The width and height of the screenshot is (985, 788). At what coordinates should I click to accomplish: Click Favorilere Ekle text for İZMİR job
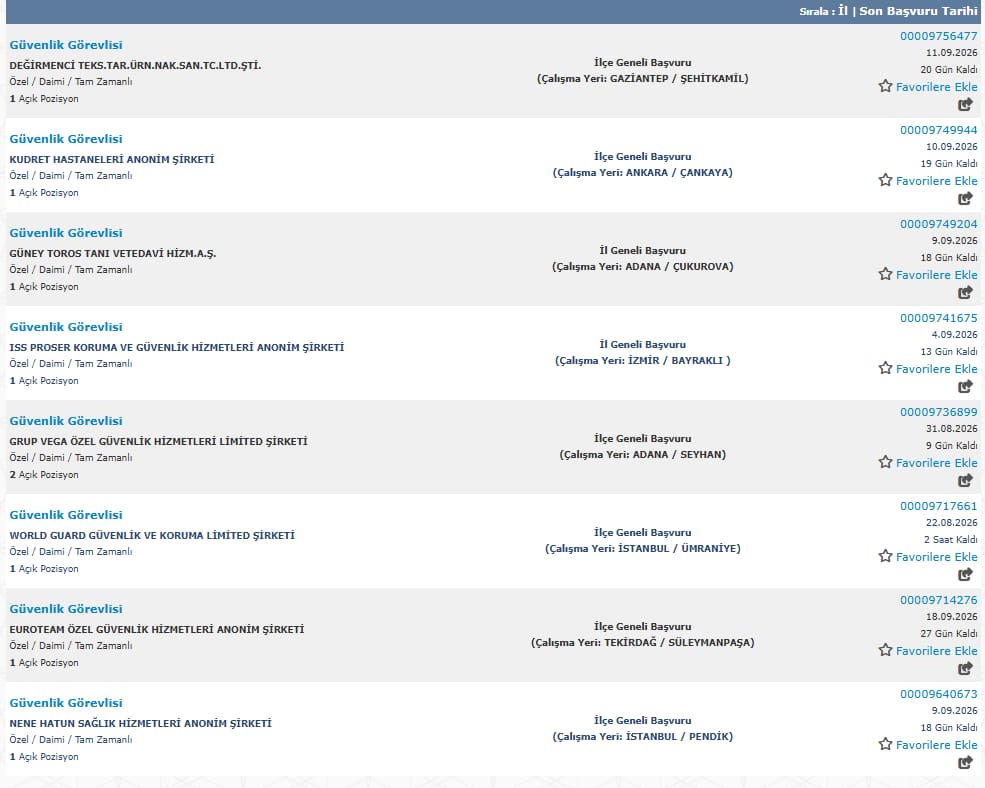(937, 369)
